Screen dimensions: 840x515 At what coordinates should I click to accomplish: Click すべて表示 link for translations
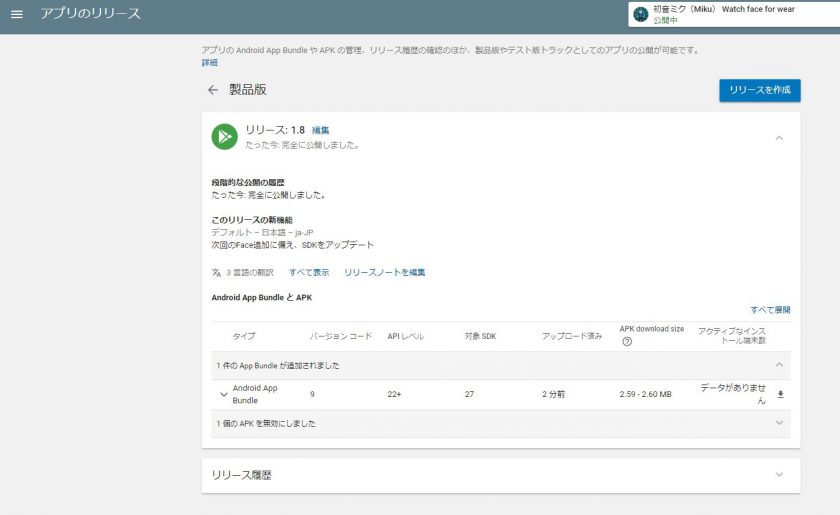(309, 272)
